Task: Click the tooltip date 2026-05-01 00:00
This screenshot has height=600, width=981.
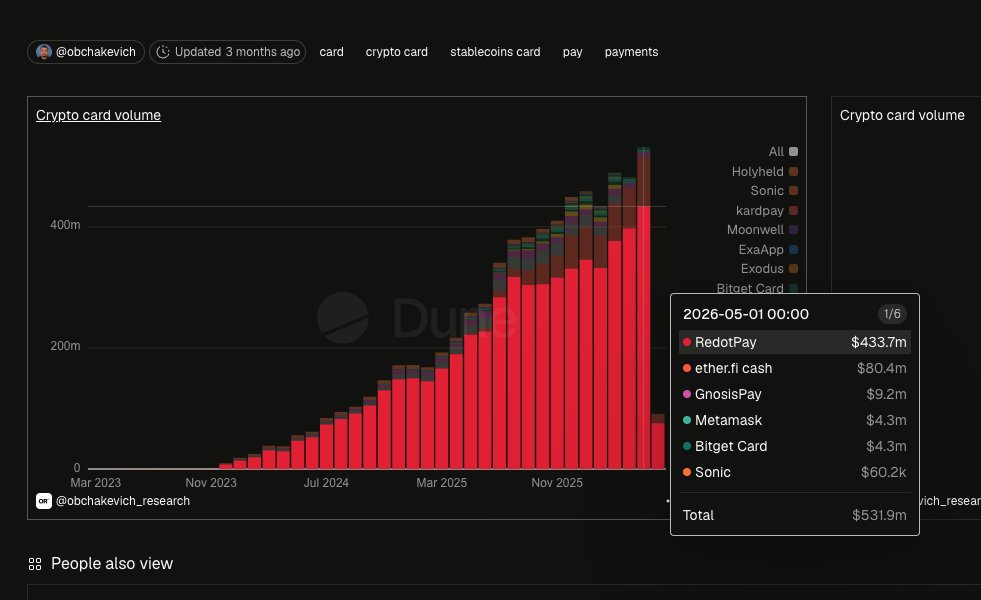Action: (x=746, y=314)
